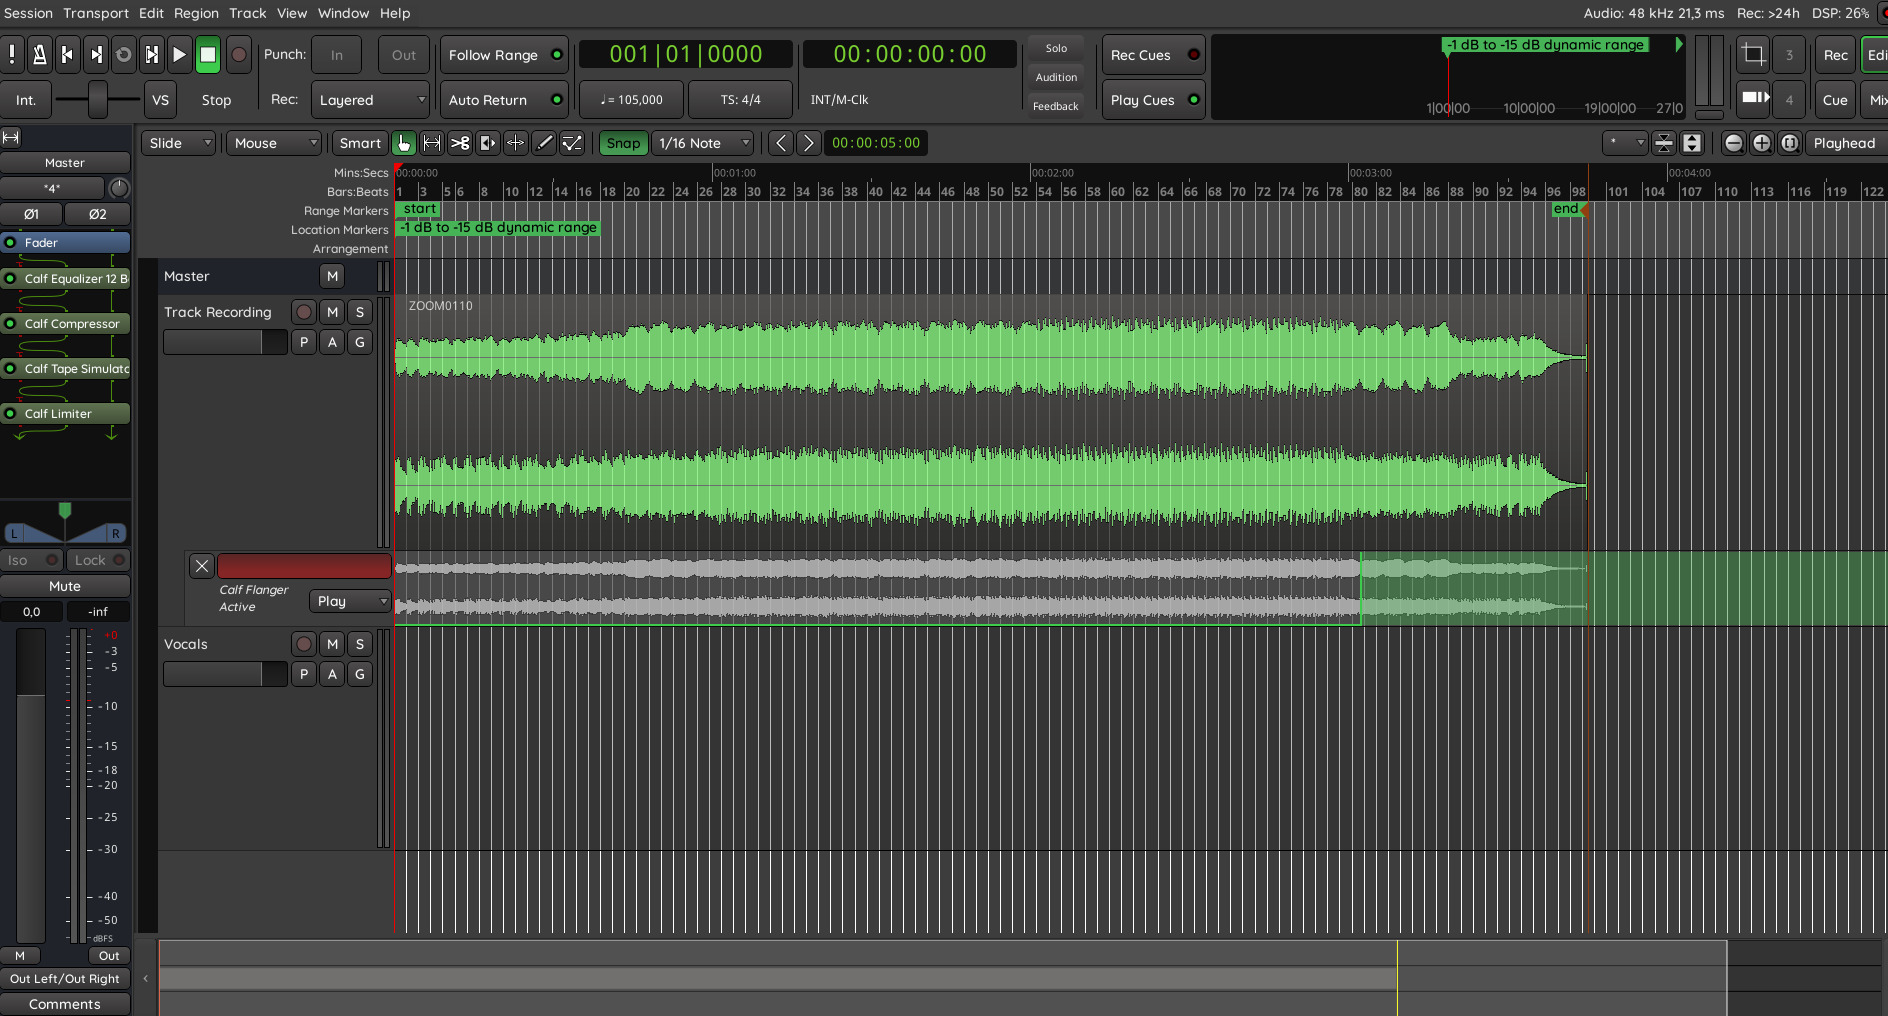Close the Calf Flanger automation lane
The width and height of the screenshot is (1888, 1016).
(202, 566)
